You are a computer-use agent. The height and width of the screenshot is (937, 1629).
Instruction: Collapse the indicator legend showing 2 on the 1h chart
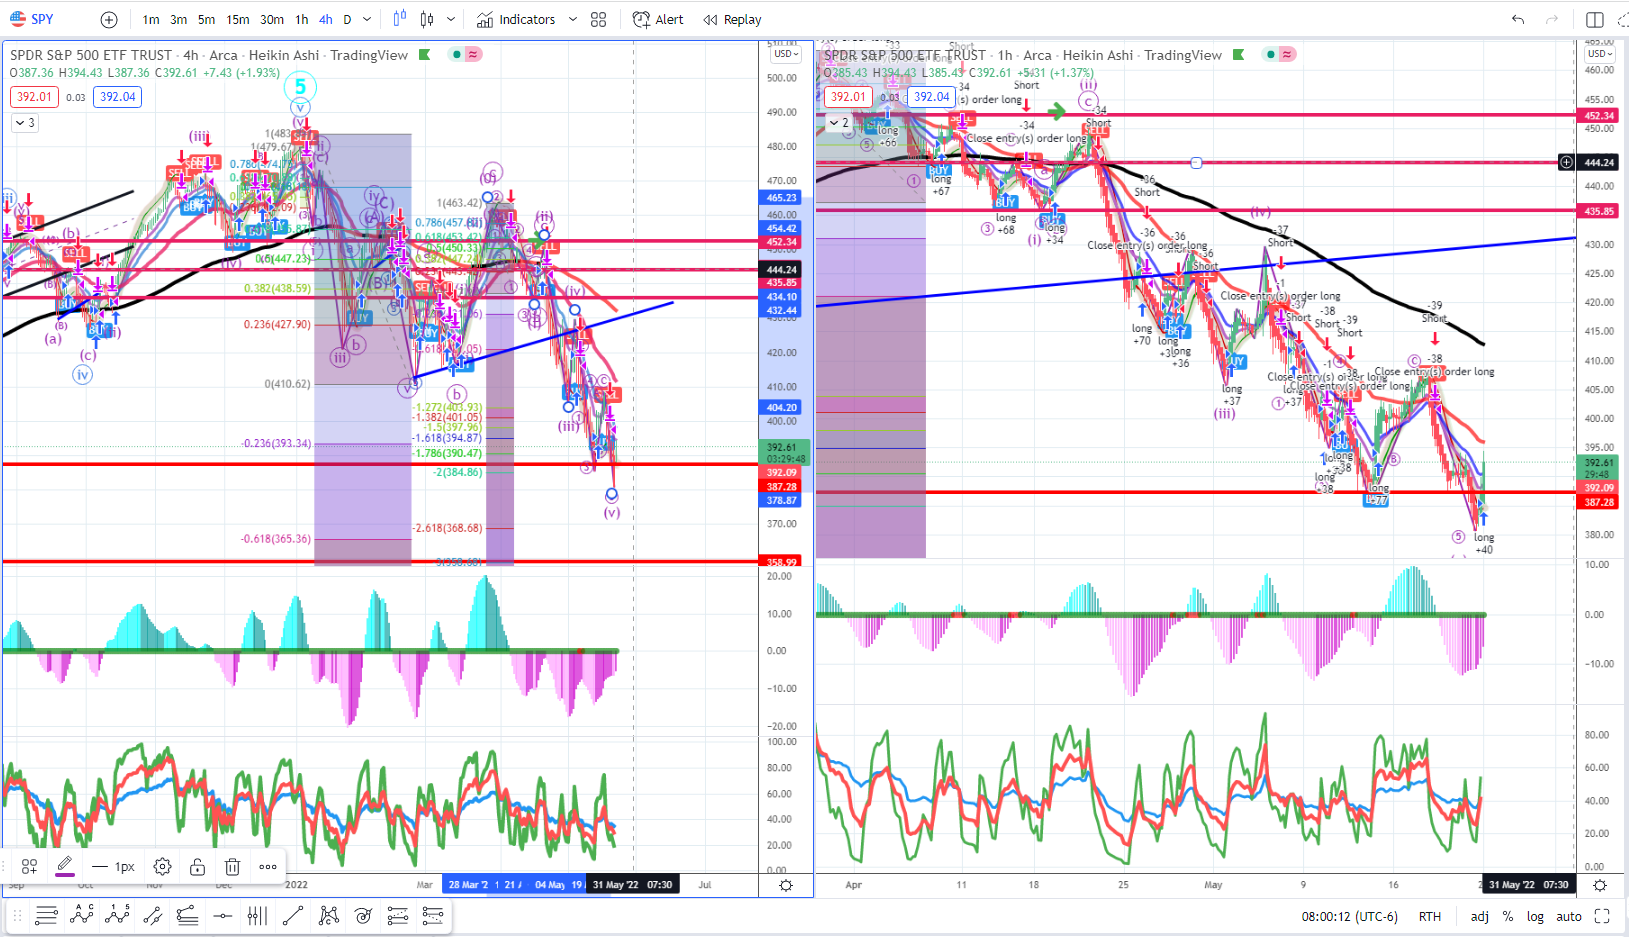[839, 123]
